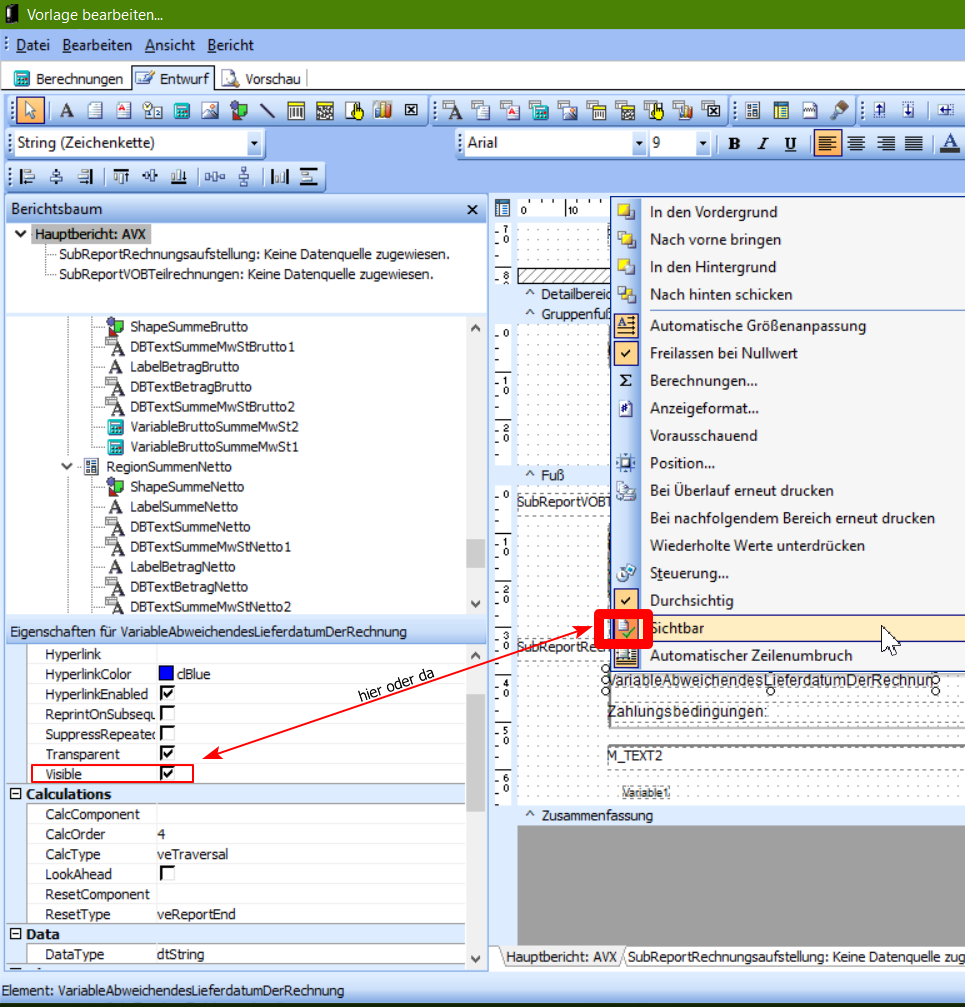Toggle Freilassen bei Nullwert menu option
The image size is (965, 1007).
point(790,353)
